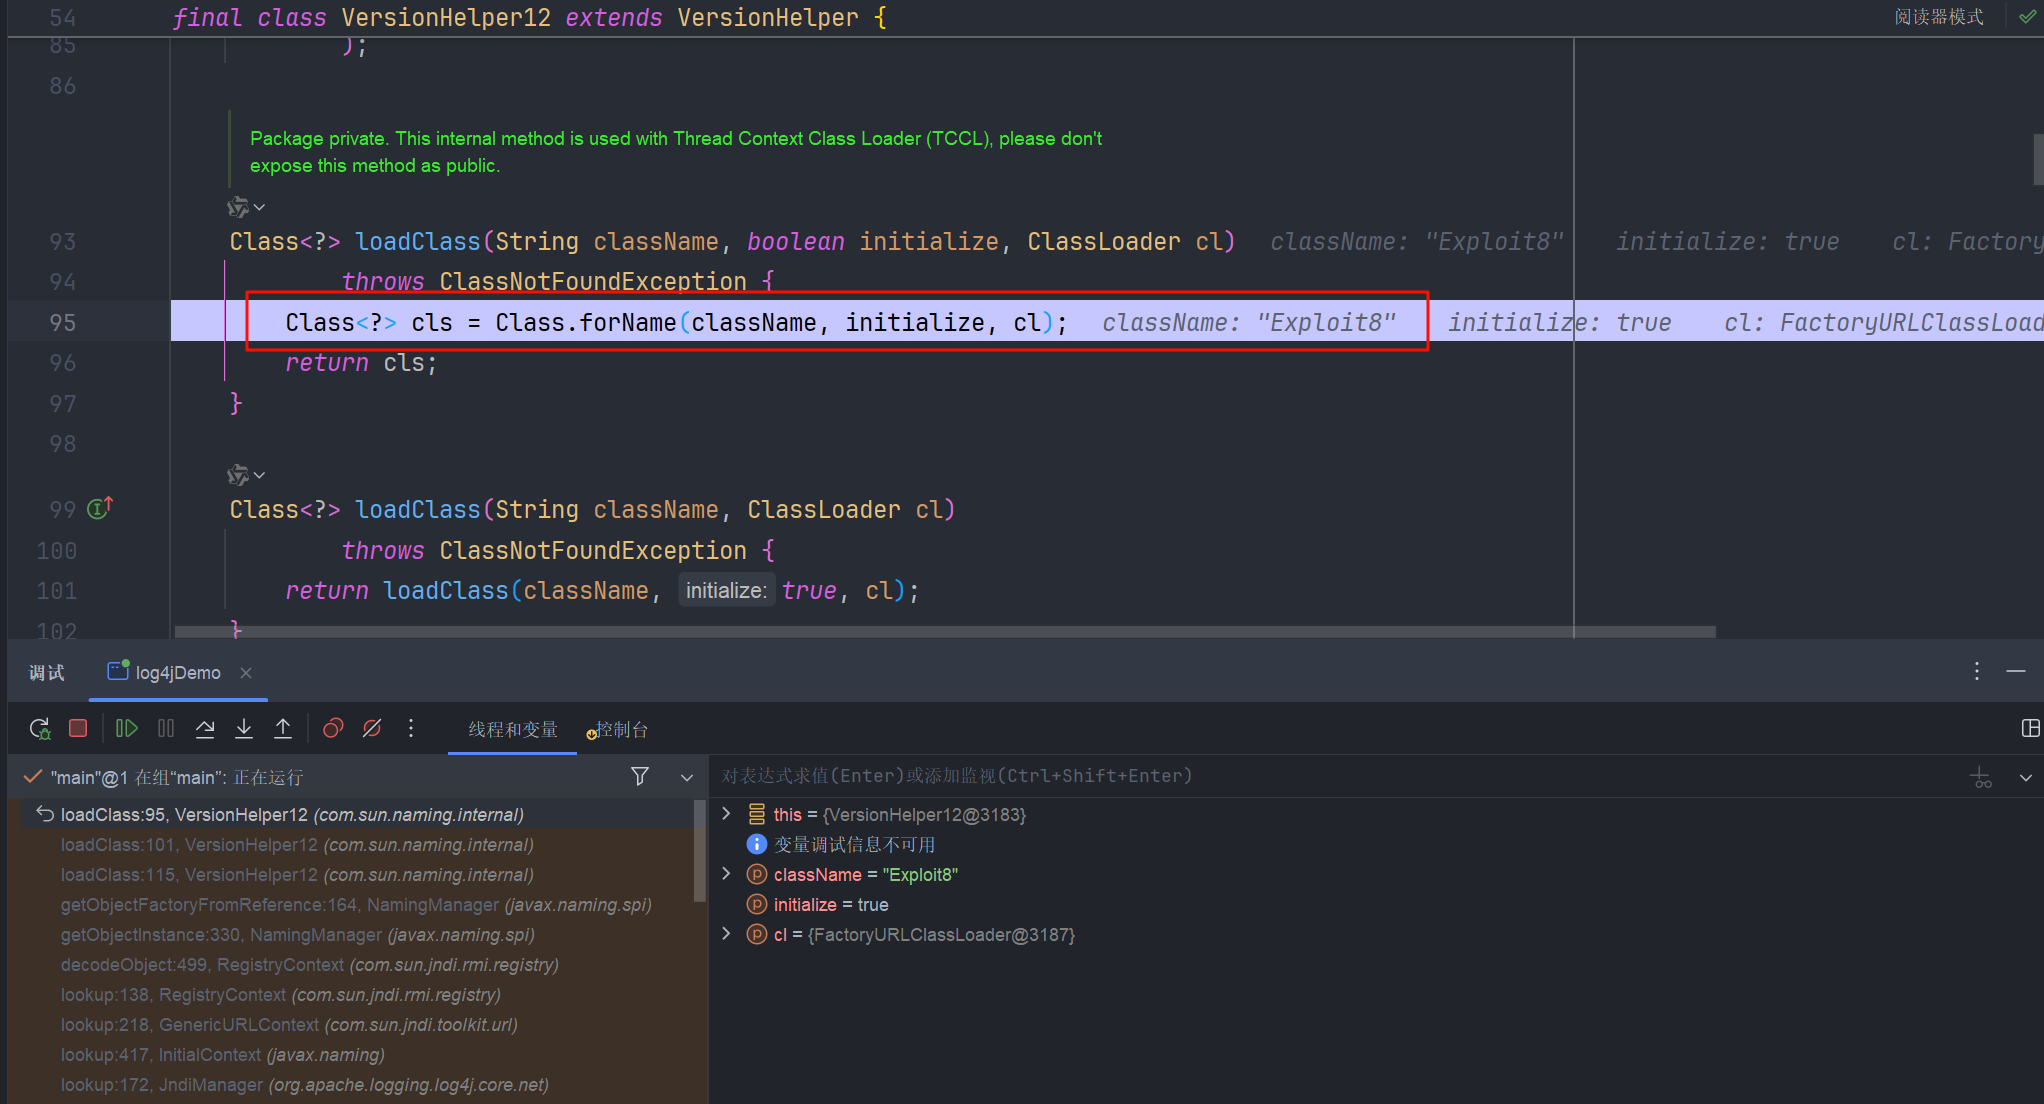
Task: View breakpoints with red circles icon
Action: pos(333,729)
